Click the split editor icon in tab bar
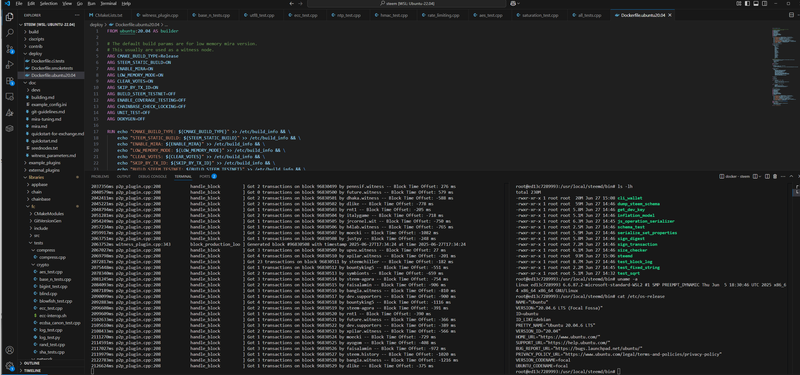 pos(791,15)
